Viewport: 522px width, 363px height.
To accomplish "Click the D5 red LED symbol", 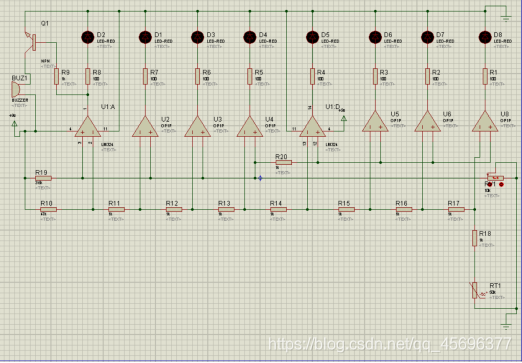I will pyautogui.click(x=312, y=37).
